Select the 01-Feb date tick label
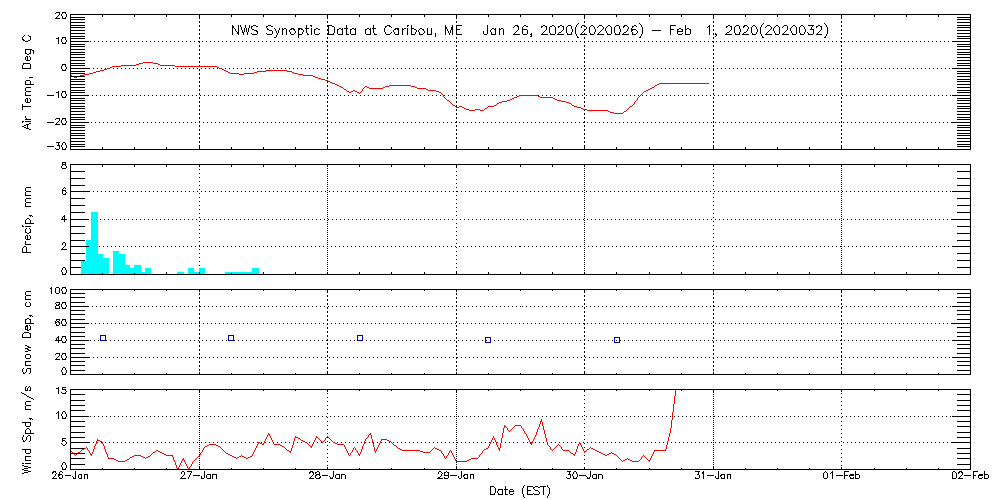1000x500 pixels. [842, 477]
